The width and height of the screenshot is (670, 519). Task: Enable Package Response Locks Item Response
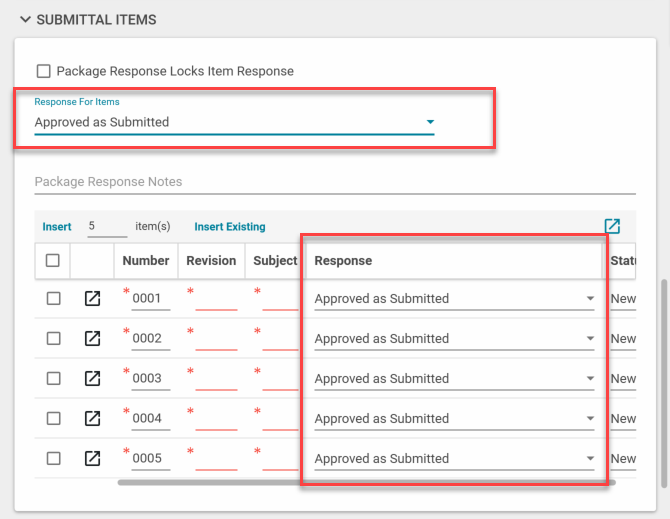(43, 71)
